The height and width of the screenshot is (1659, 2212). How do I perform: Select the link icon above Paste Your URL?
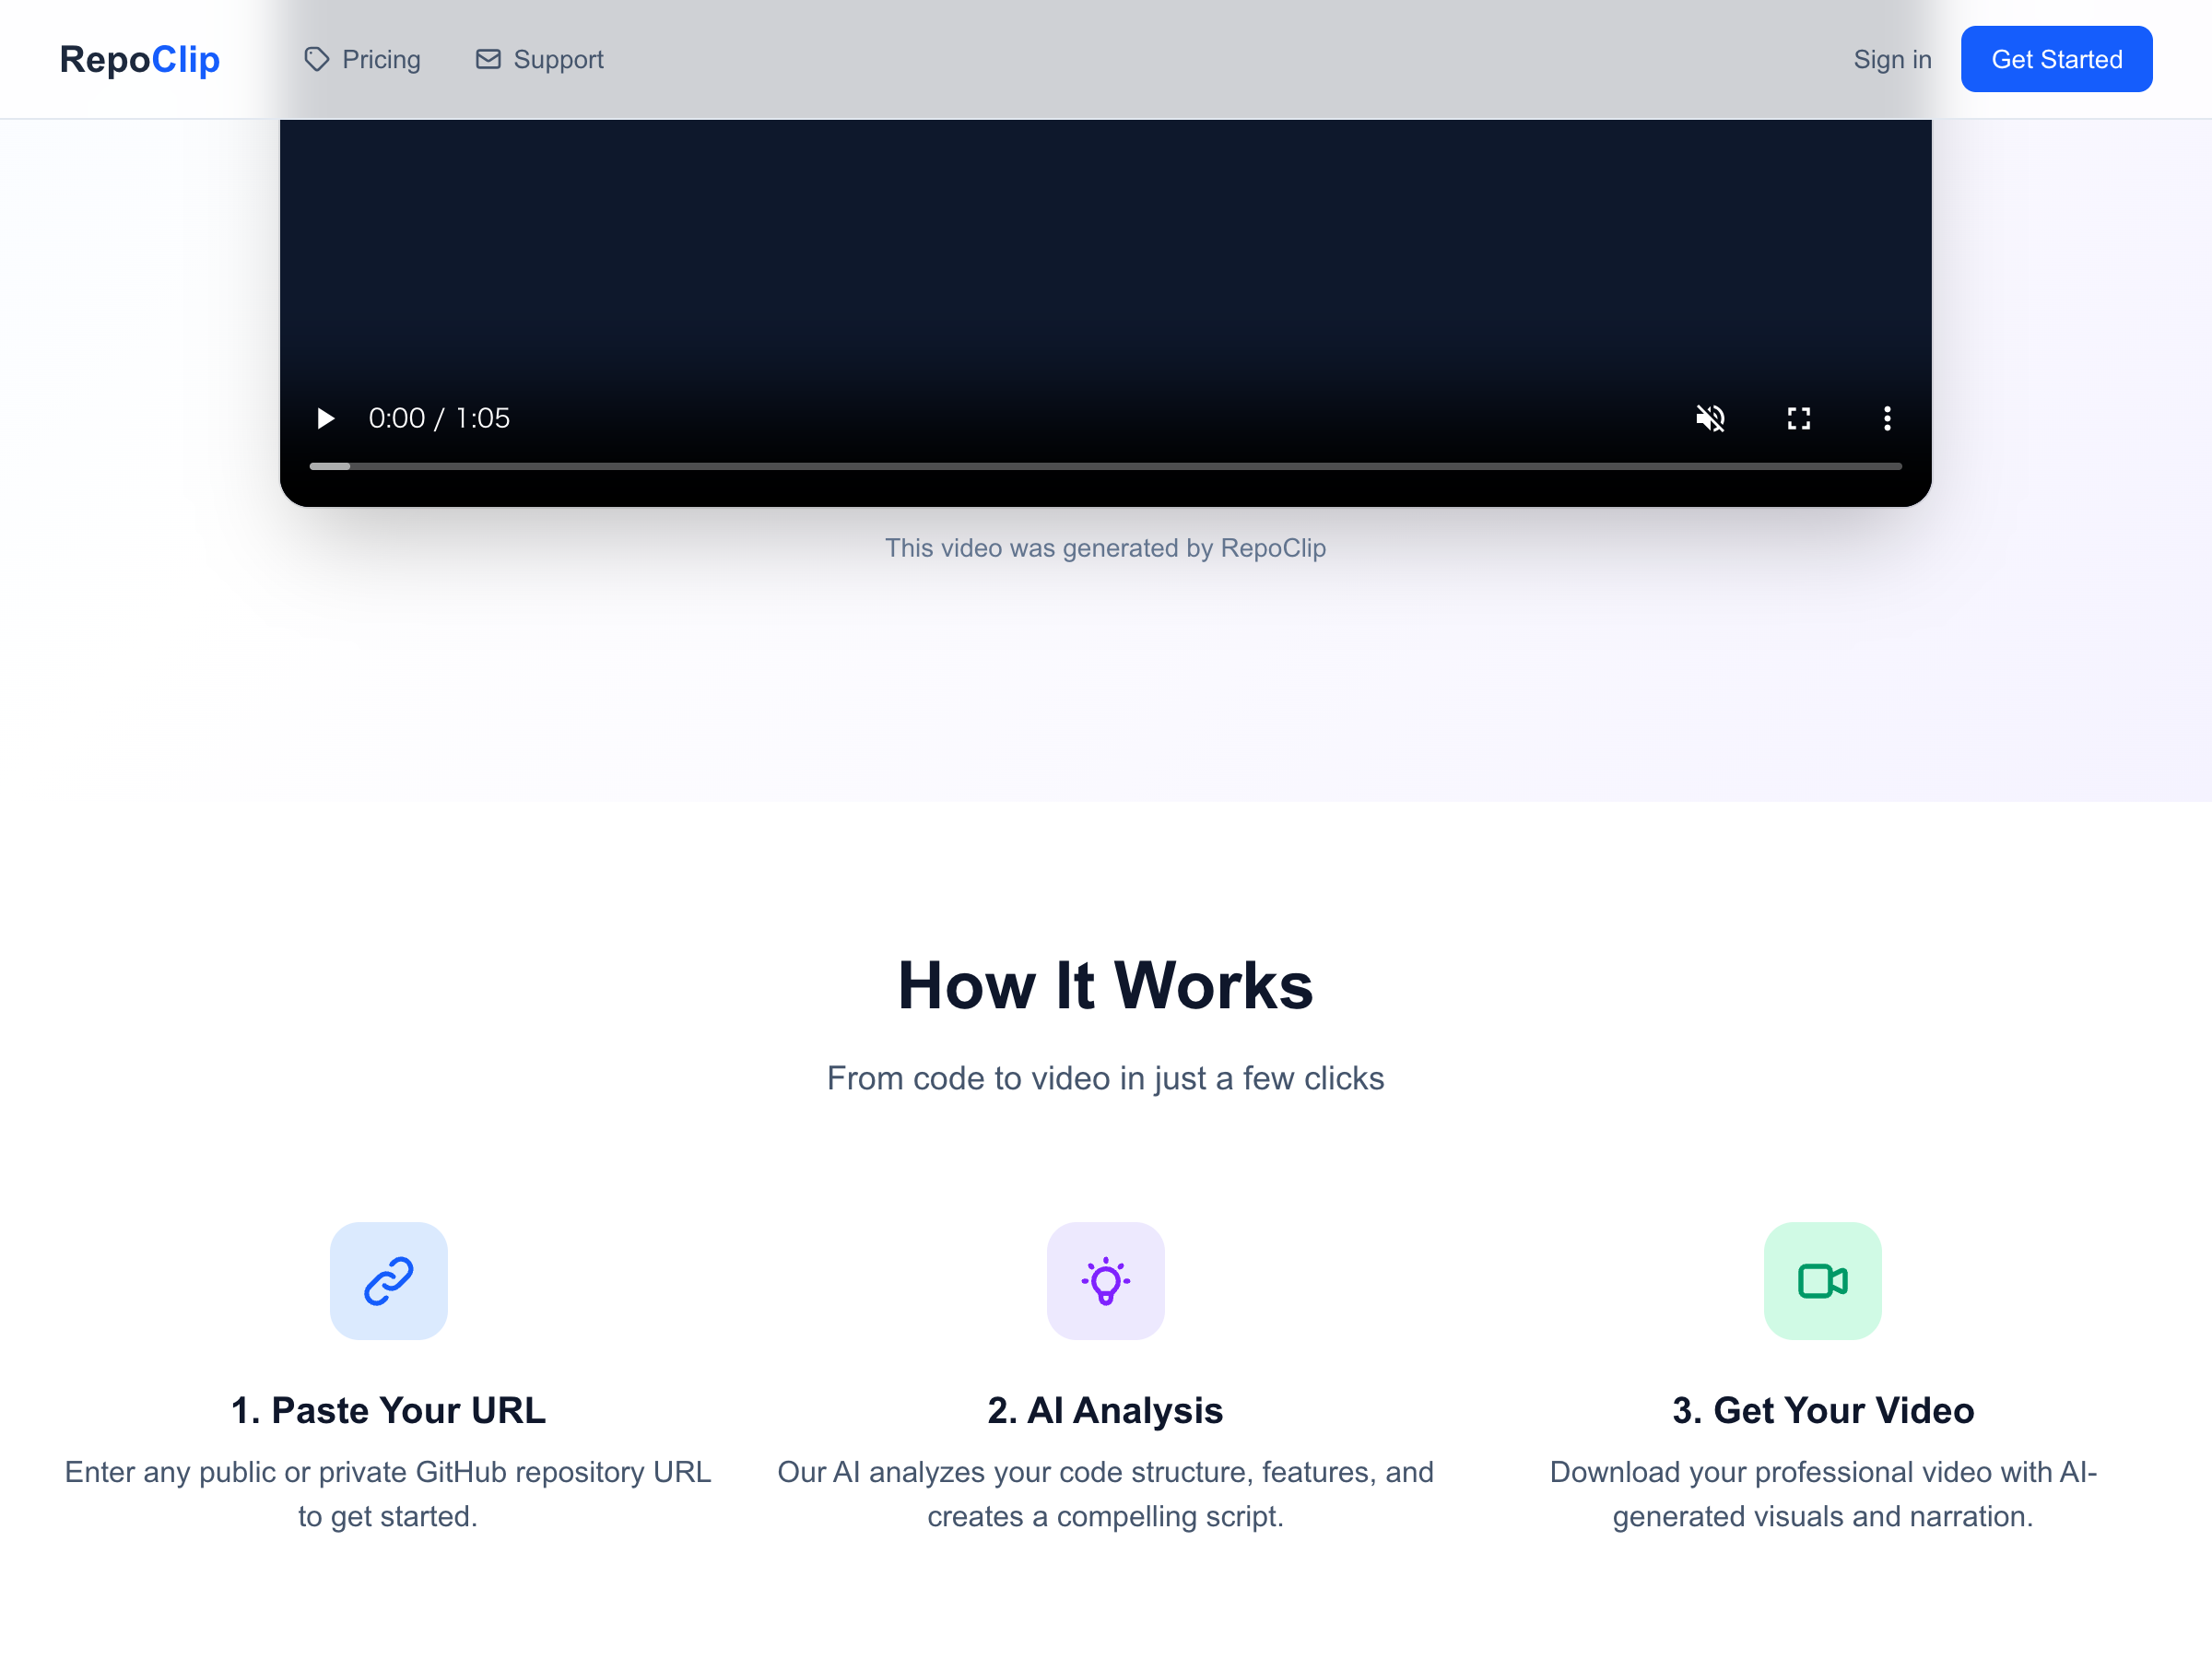389,1281
